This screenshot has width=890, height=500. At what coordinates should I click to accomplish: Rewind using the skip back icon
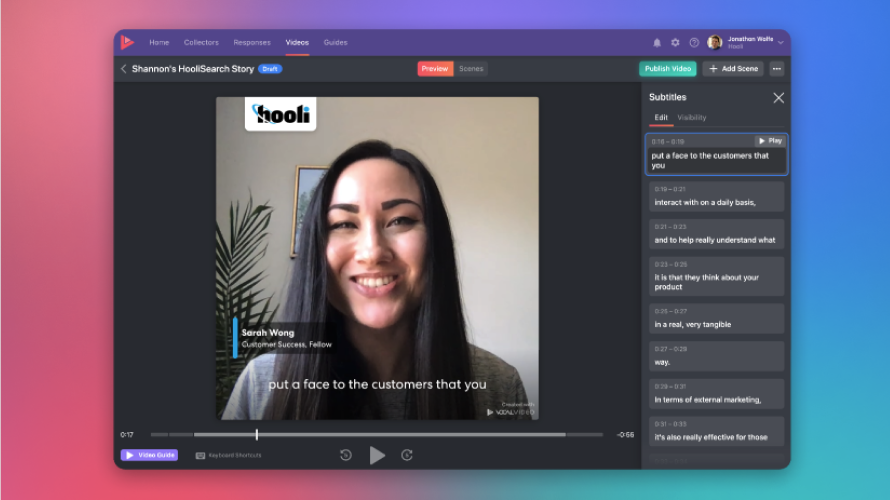(346, 455)
